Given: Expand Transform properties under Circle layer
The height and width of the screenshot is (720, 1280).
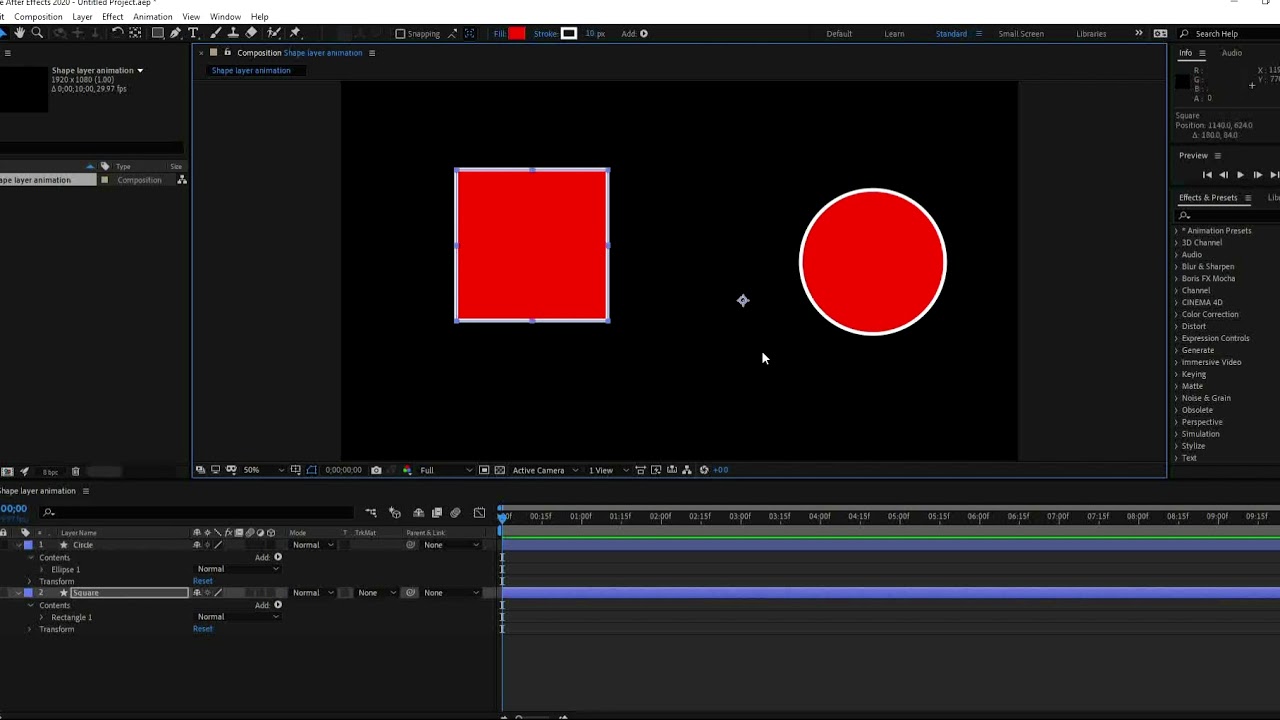Looking at the screenshot, I should point(30,582).
